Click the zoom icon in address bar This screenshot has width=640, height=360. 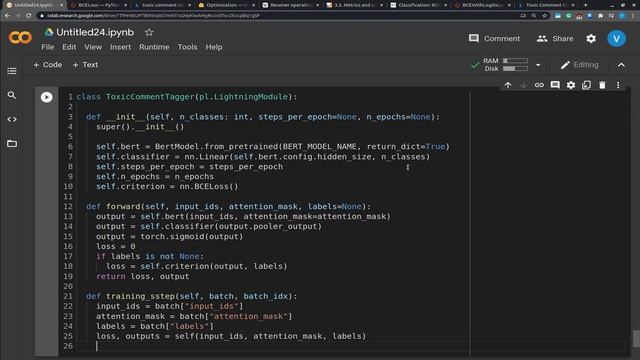534,16
